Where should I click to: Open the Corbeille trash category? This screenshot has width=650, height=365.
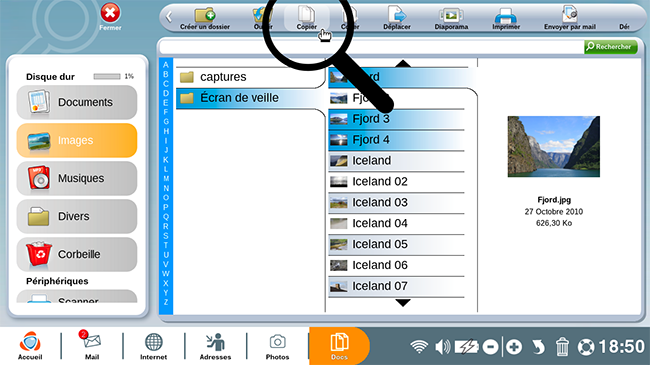tap(77, 254)
